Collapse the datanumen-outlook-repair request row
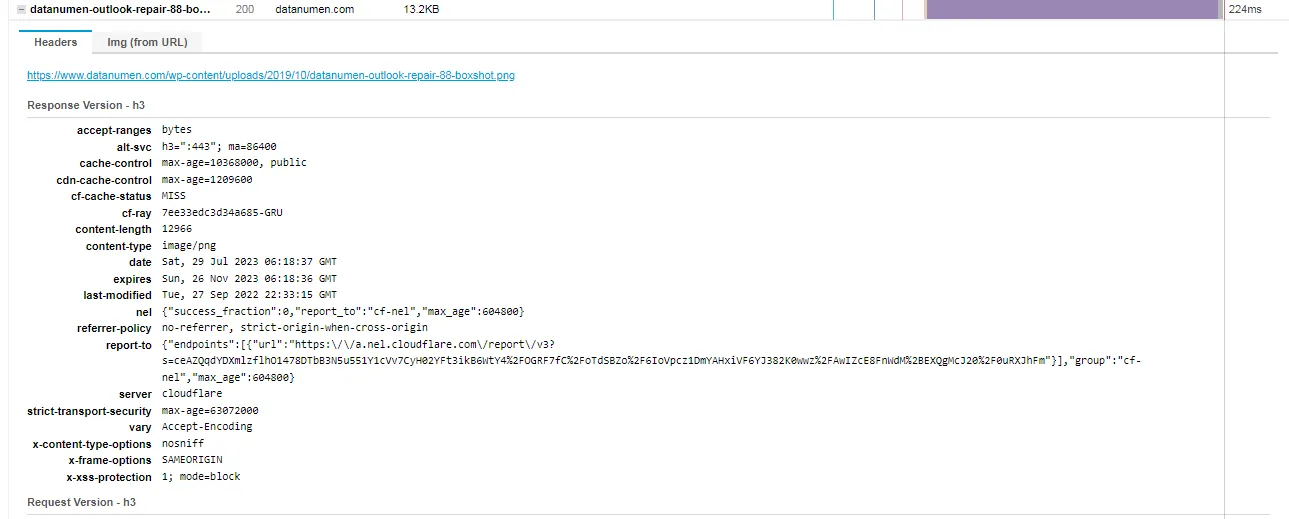This screenshot has height=519, width=1289. click(x=21, y=8)
